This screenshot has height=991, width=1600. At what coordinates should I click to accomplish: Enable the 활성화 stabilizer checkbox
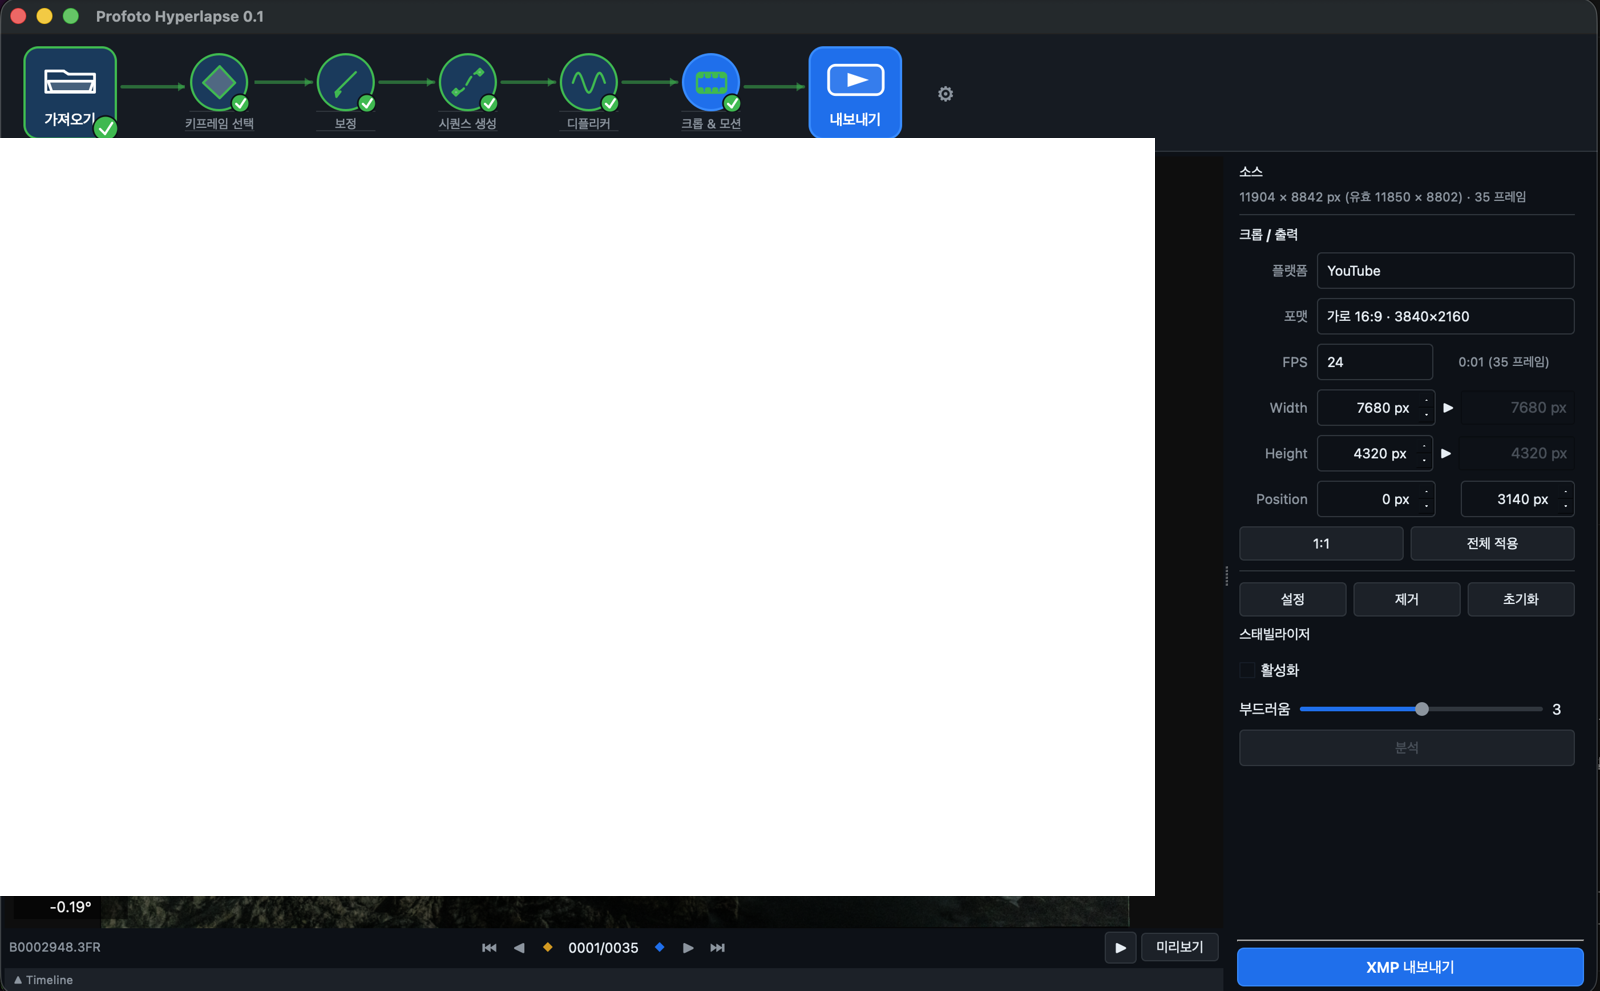1247,670
